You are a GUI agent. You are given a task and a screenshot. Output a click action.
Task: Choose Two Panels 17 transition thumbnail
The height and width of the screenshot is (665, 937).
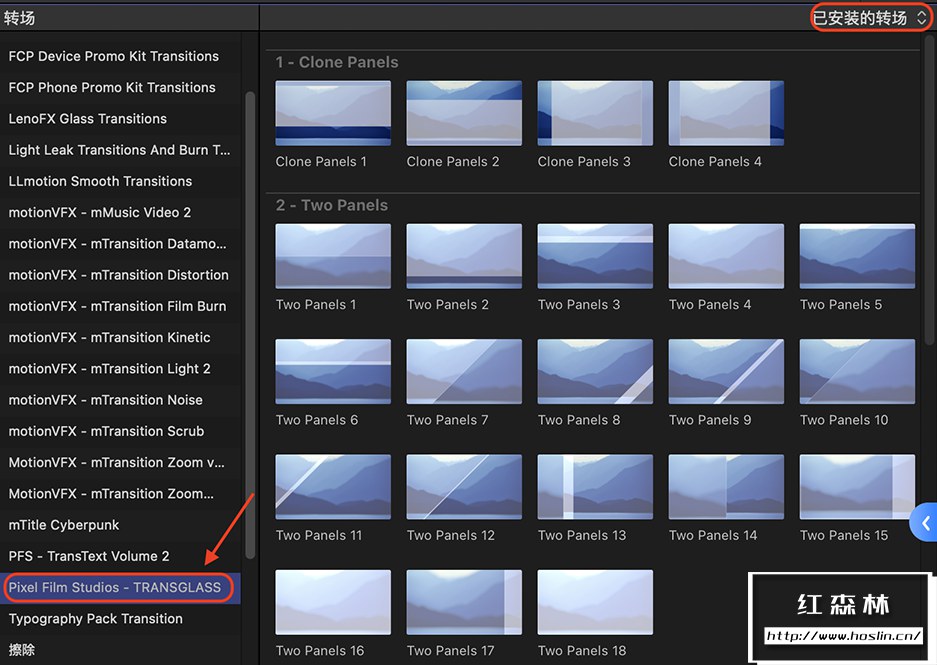464,602
